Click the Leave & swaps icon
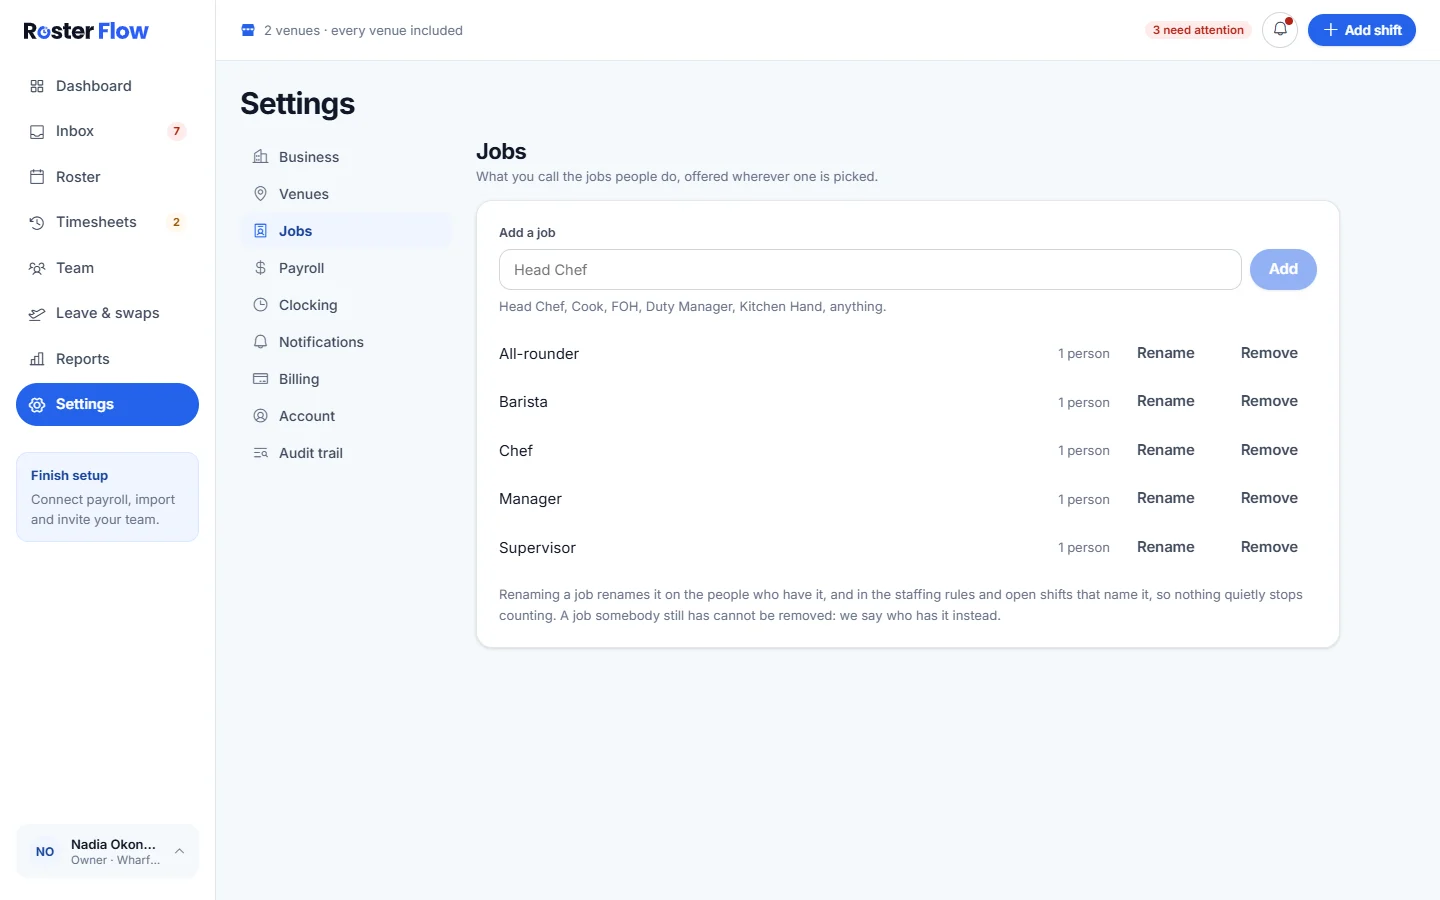Screen dimensions: 1440x900 coord(37,314)
